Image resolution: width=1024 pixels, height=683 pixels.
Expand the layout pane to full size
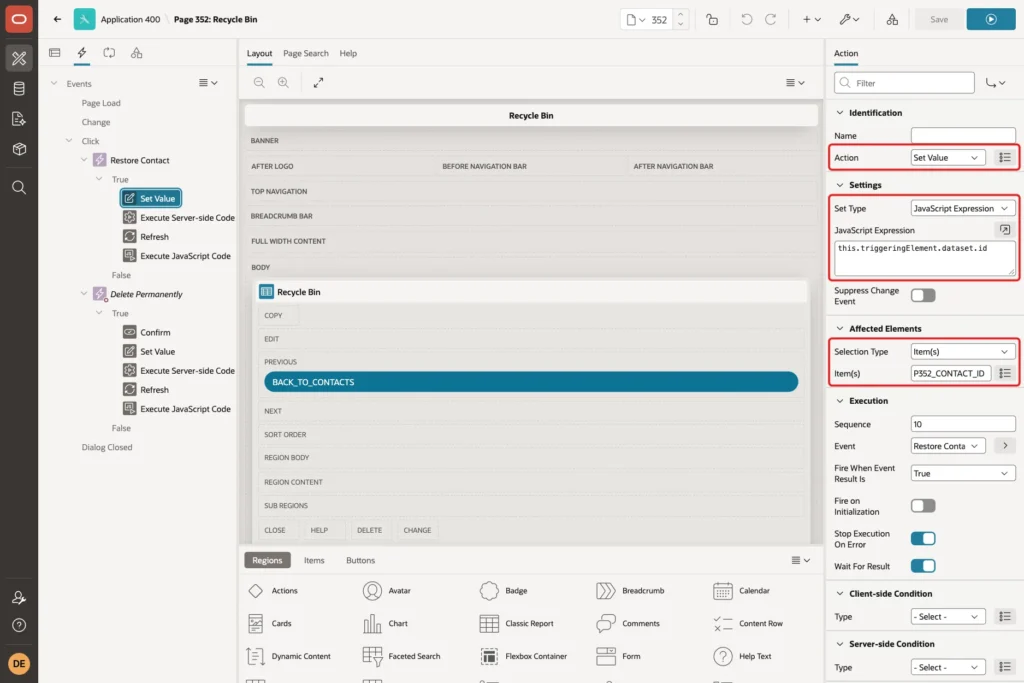coord(318,82)
